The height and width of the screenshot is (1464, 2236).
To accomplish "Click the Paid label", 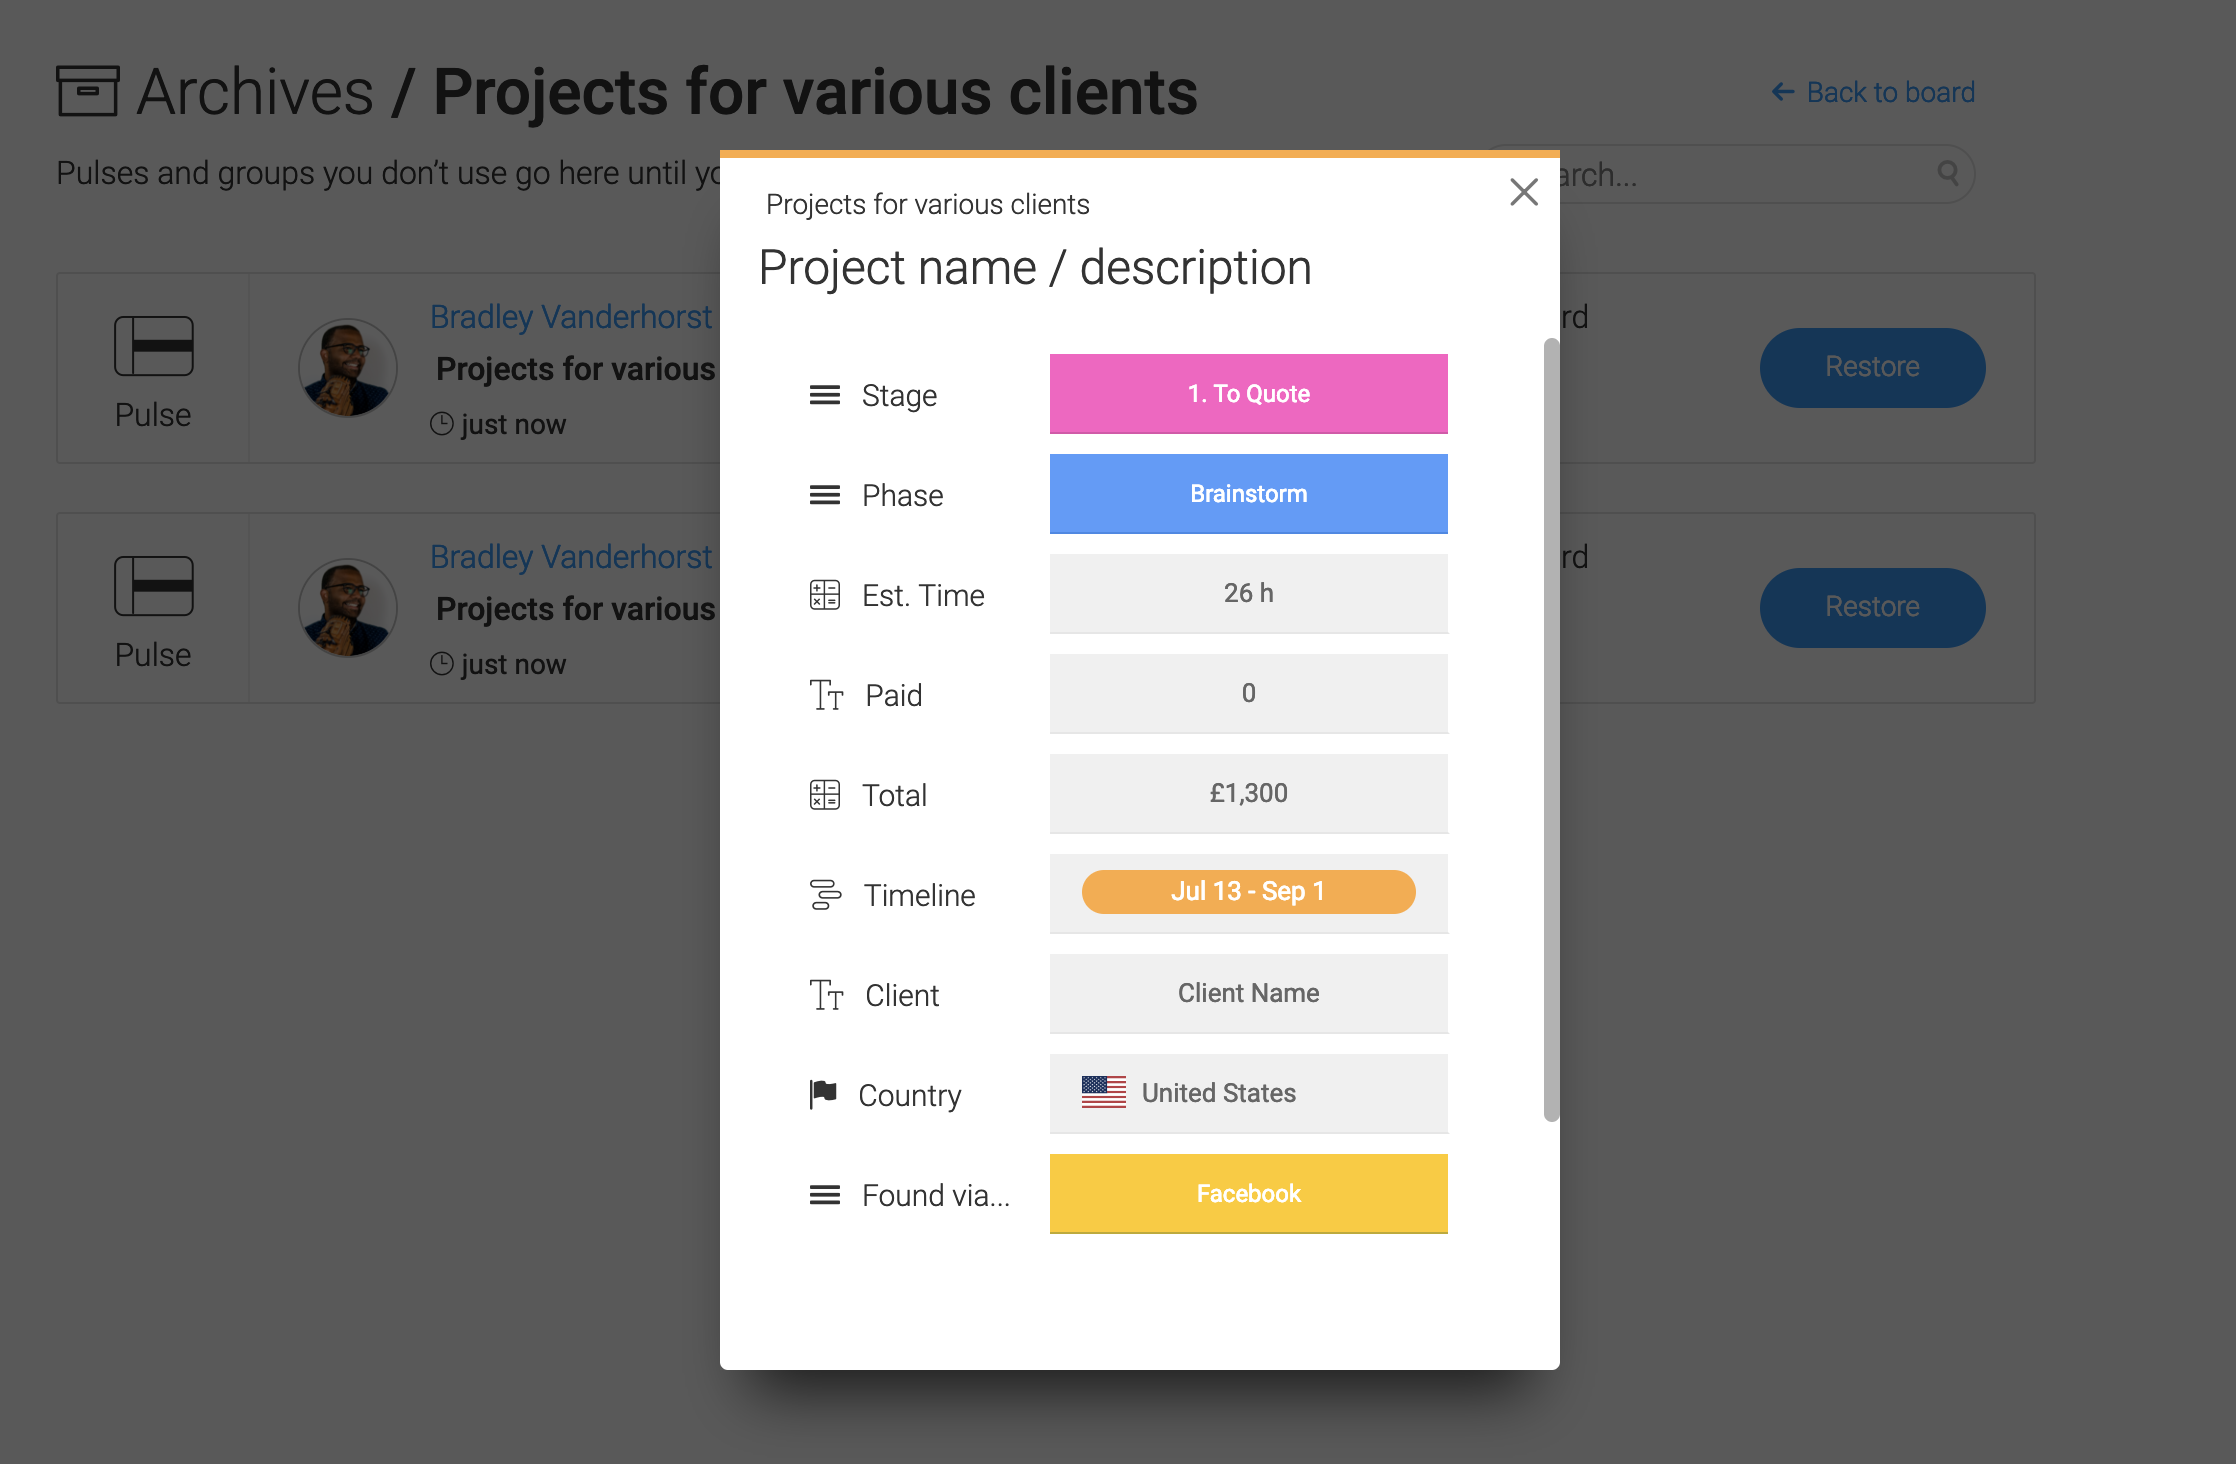I will pyautogui.click(x=893, y=695).
